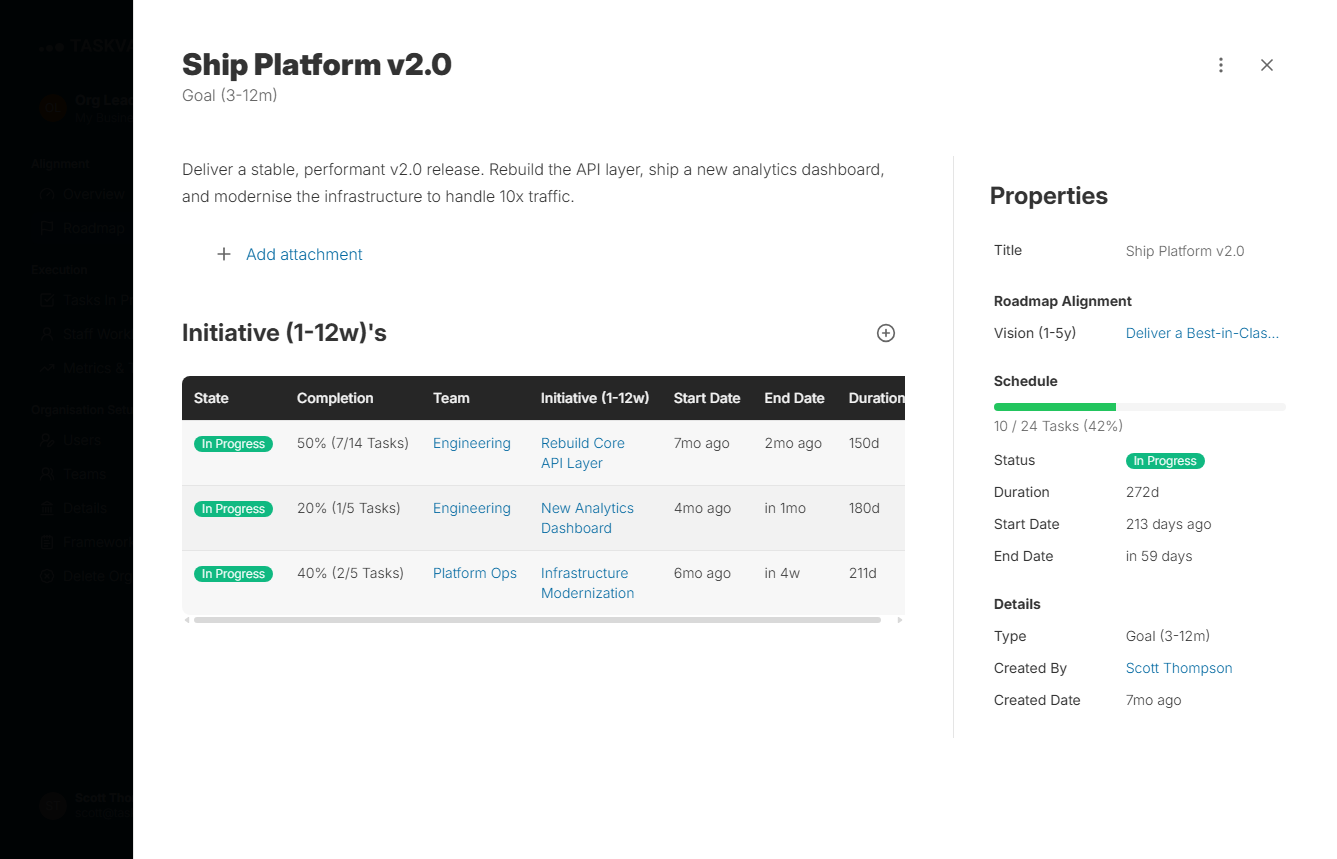Open the Platform Ops team link
This screenshot has width=1337, height=859.
(x=475, y=573)
